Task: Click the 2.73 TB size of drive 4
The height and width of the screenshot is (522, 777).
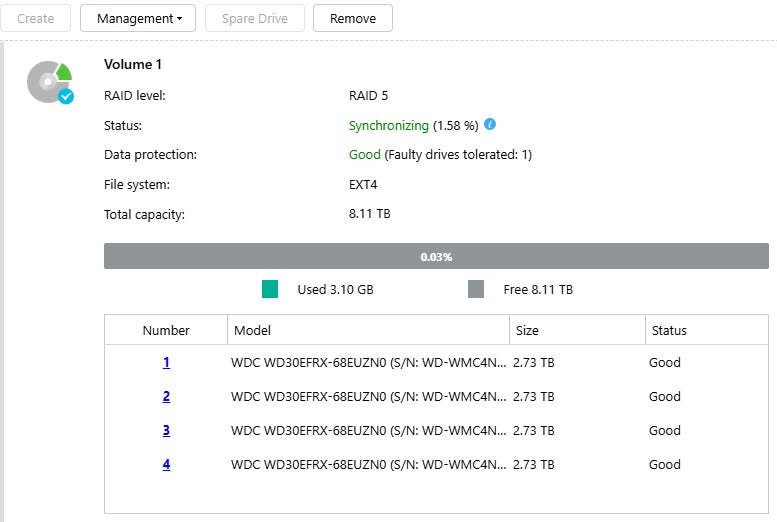Action: [x=534, y=464]
